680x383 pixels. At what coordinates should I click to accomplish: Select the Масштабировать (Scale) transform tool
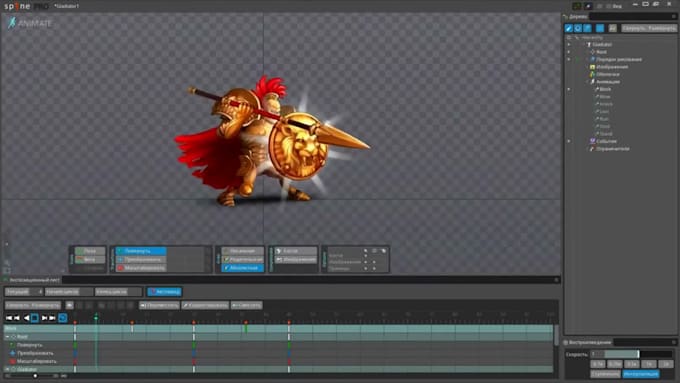tap(141, 268)
